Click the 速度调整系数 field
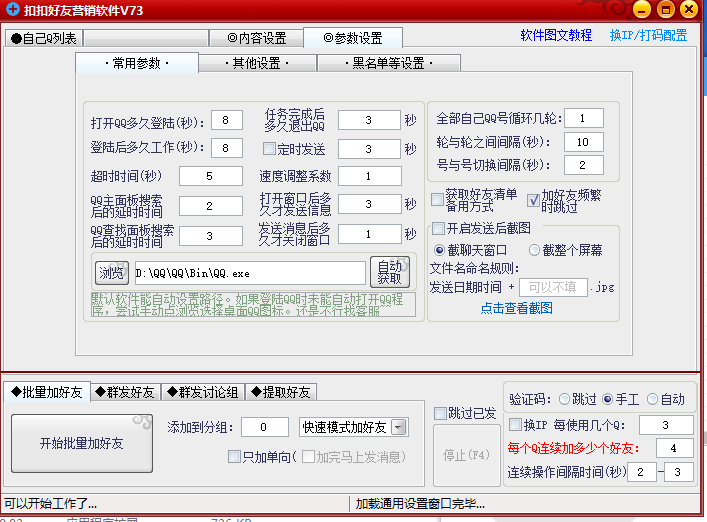The image size is (707, 522). (x=369, y=176)
